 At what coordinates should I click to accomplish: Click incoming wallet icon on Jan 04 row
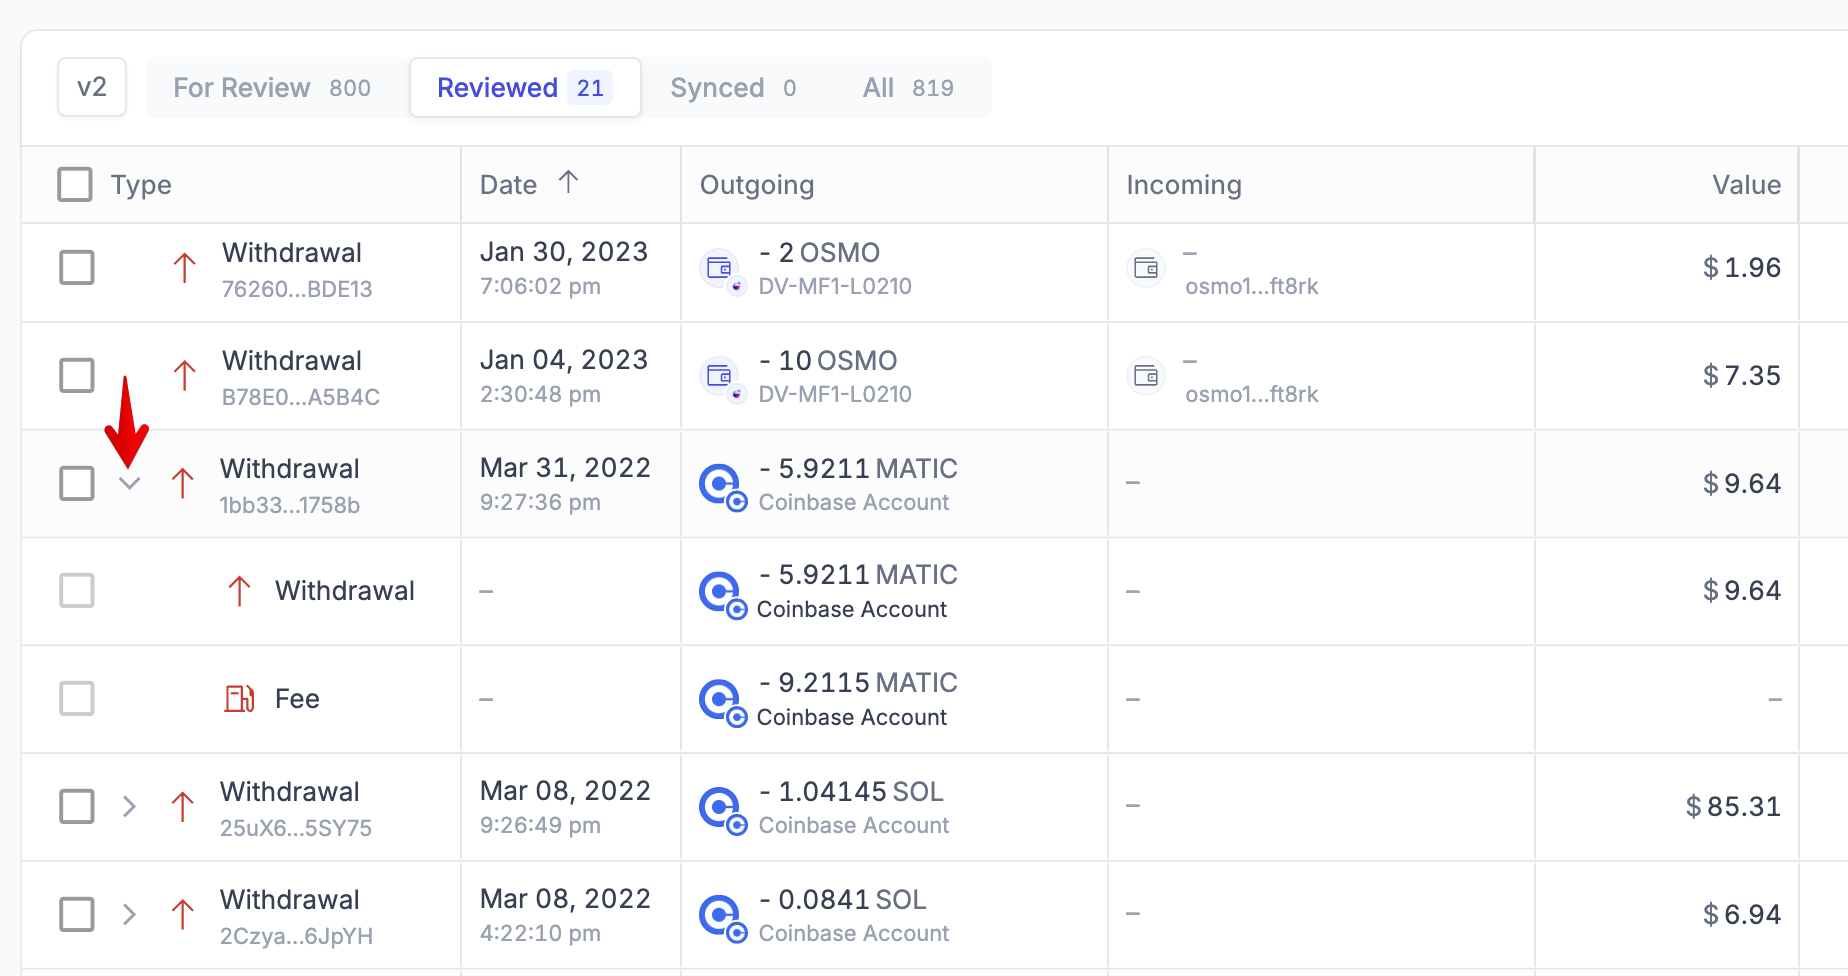coord(1146,376)
